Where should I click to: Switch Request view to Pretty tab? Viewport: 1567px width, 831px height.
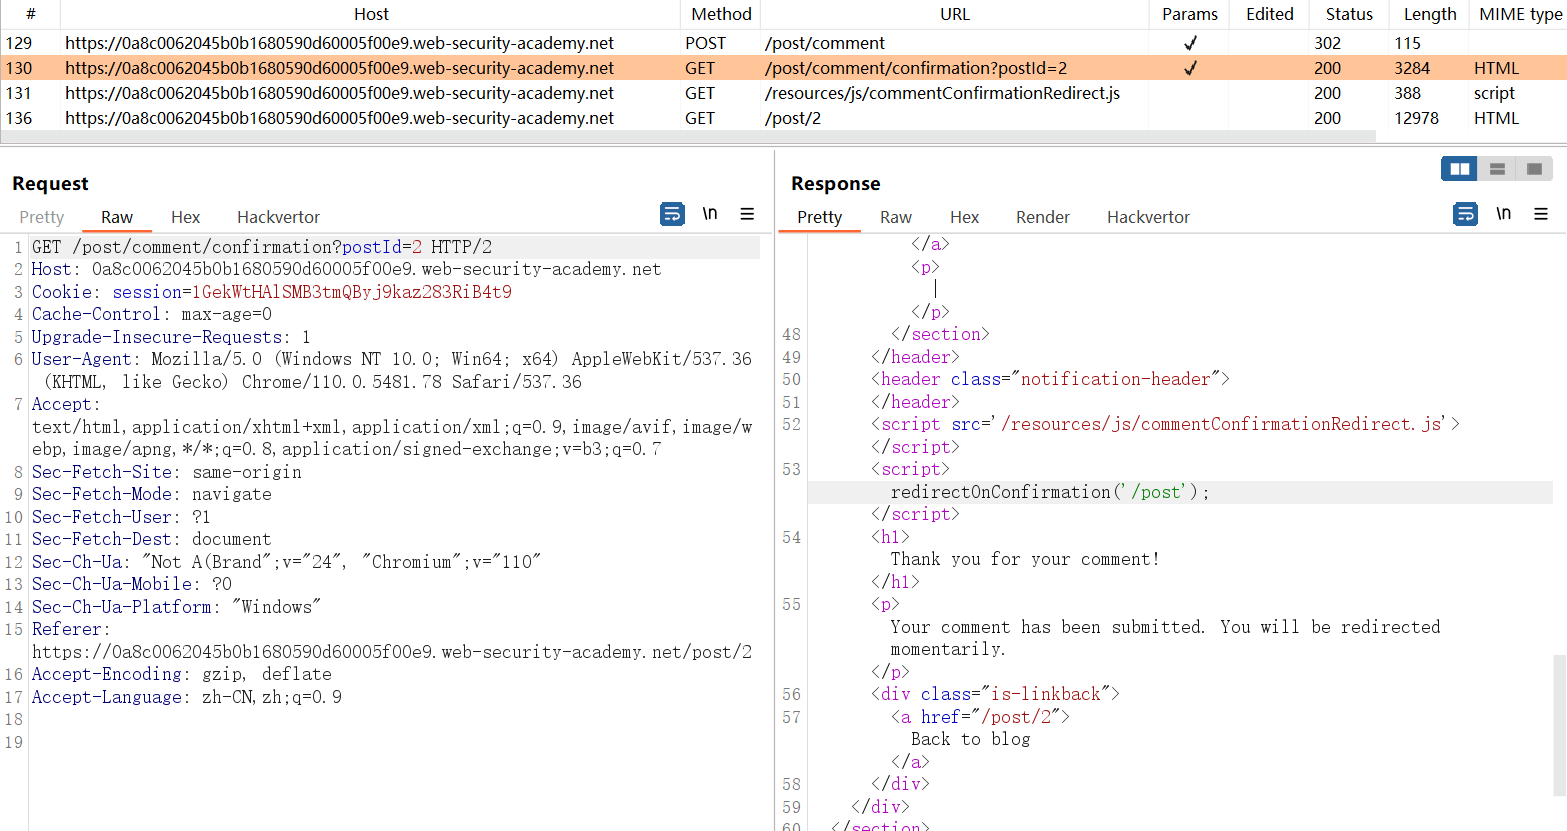pyautogui.click(x=42, y=217)
